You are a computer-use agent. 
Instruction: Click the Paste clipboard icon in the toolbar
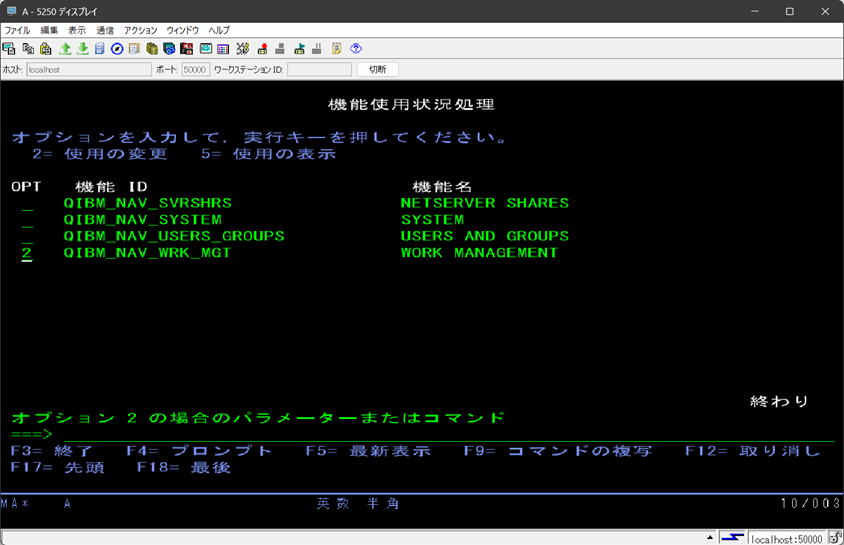[45, 48]
